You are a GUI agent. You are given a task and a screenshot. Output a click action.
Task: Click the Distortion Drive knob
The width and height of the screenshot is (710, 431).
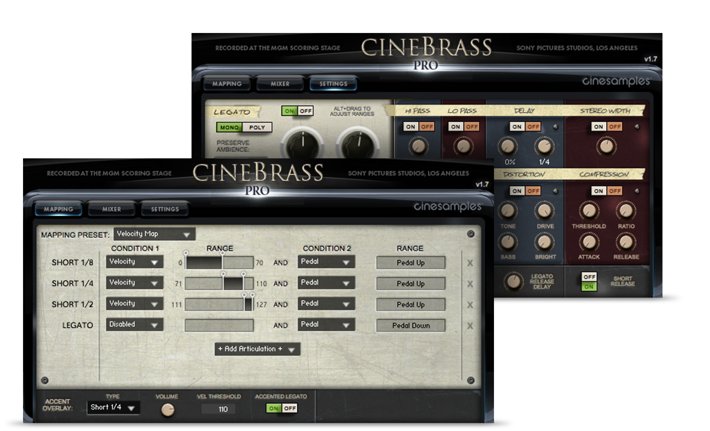click(544, 211)
